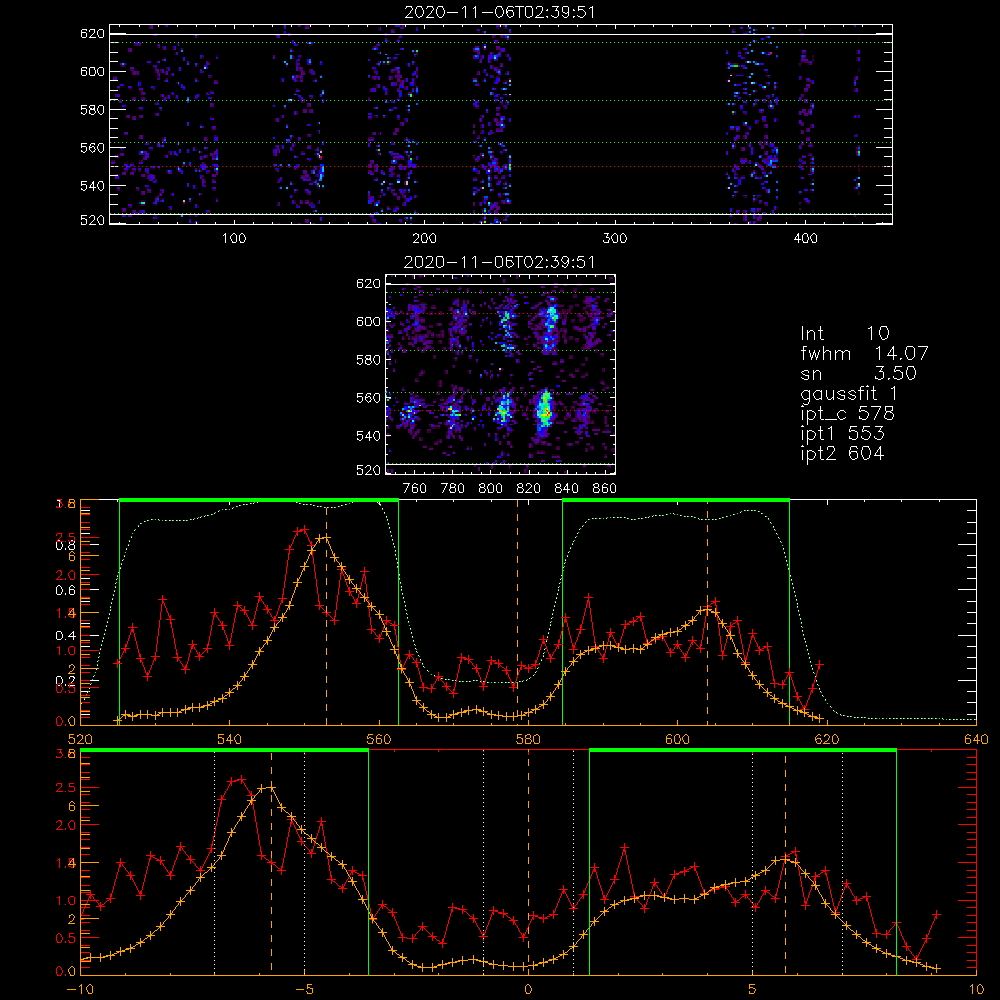Viewport: 1000px width, 1000px height.
Task: Click y-axis label '580' of the top image plot
Action: click(92, 109)
